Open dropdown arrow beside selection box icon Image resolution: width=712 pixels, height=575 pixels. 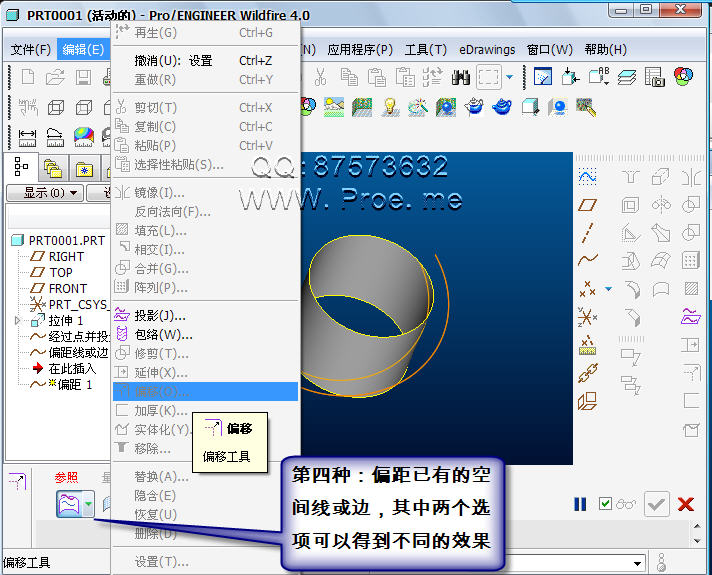(509, 77)
